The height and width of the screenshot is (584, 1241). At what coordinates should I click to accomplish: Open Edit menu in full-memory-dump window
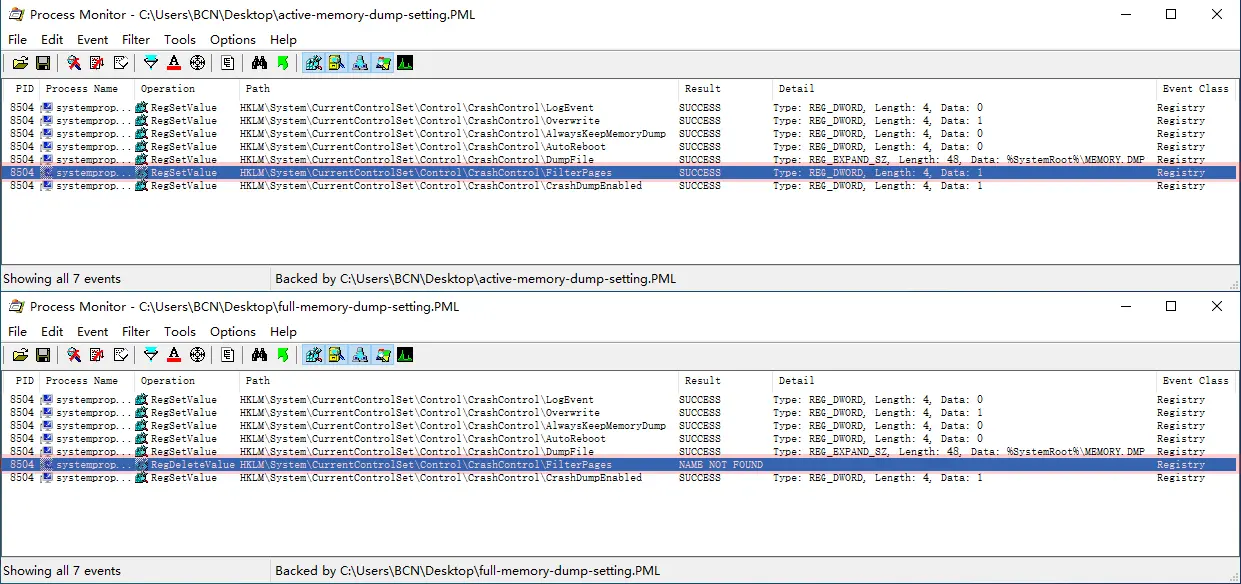[52, 332]
